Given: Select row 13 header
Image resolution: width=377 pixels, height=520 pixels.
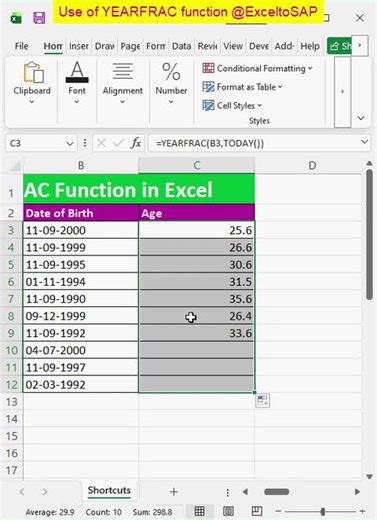Looking at the screenshot, I should pos(12,402).
